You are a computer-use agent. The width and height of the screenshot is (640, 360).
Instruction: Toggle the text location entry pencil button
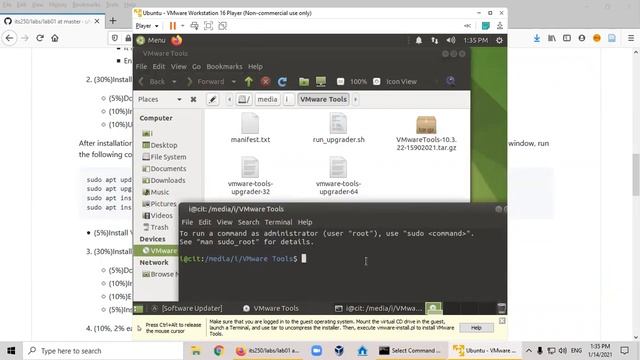pos(212,99)
